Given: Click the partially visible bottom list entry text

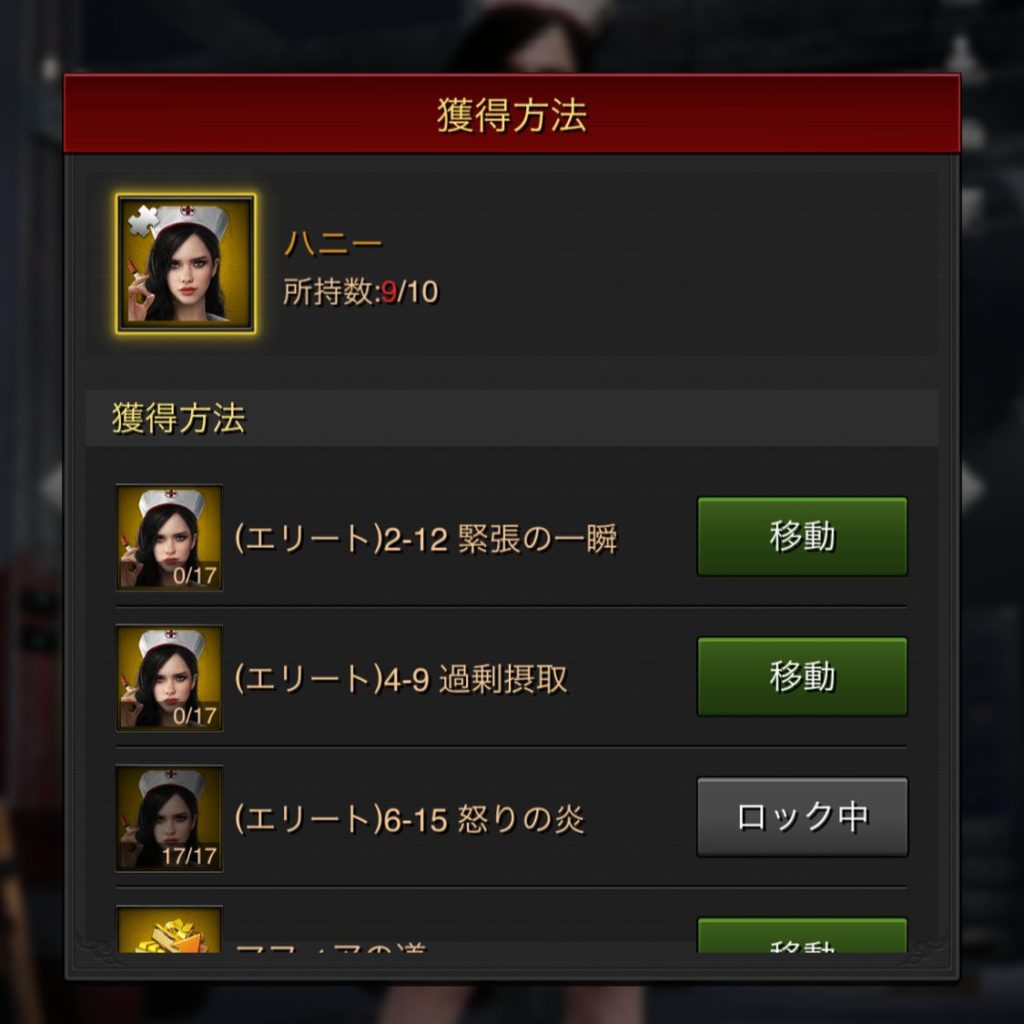Looking at the screenshot, I should 330,947.
